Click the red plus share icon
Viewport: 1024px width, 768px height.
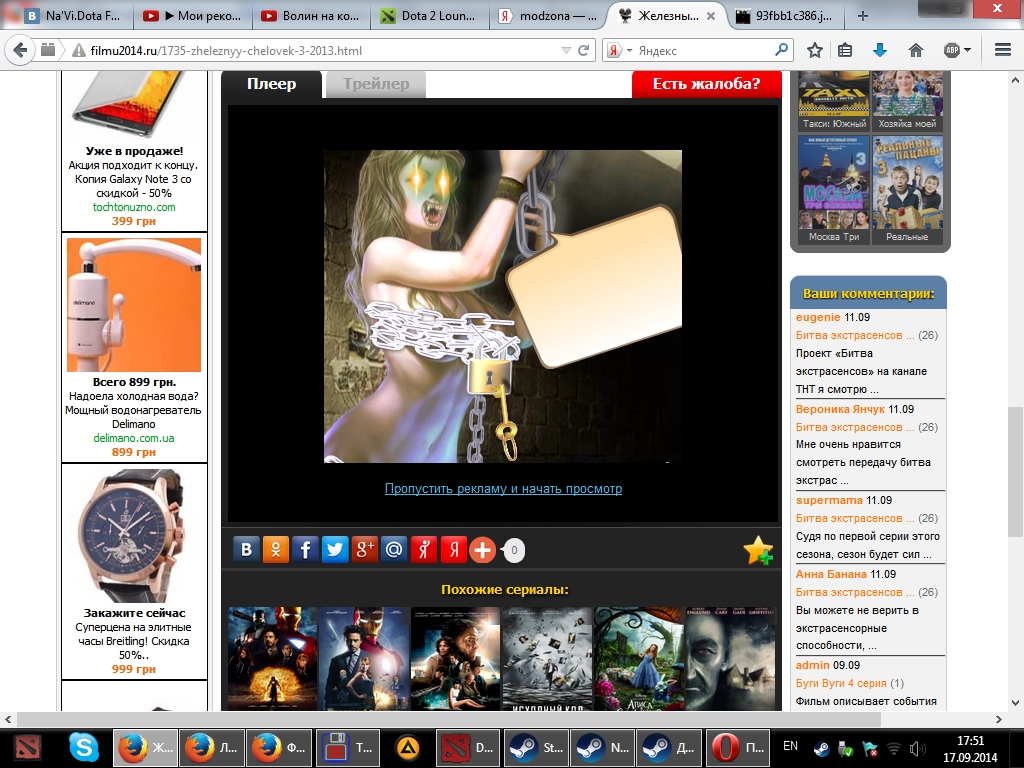[x=483, y=550]
